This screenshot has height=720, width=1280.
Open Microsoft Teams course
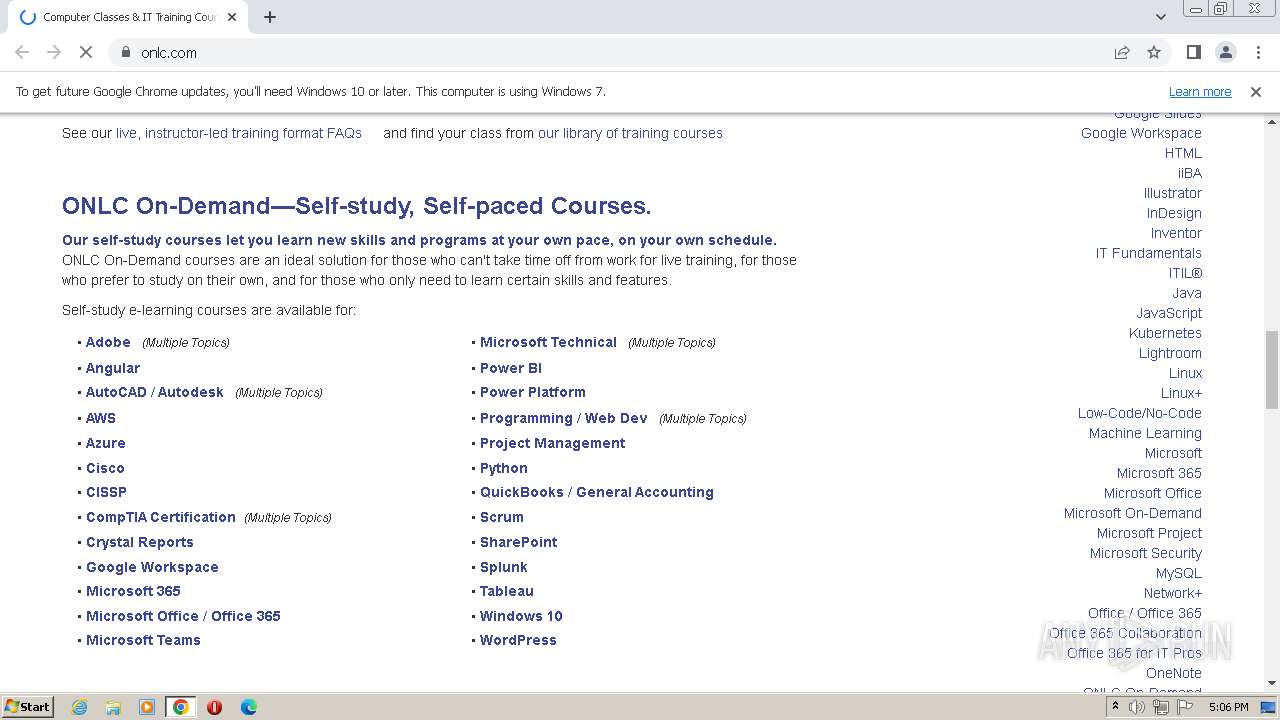(143, 640)
